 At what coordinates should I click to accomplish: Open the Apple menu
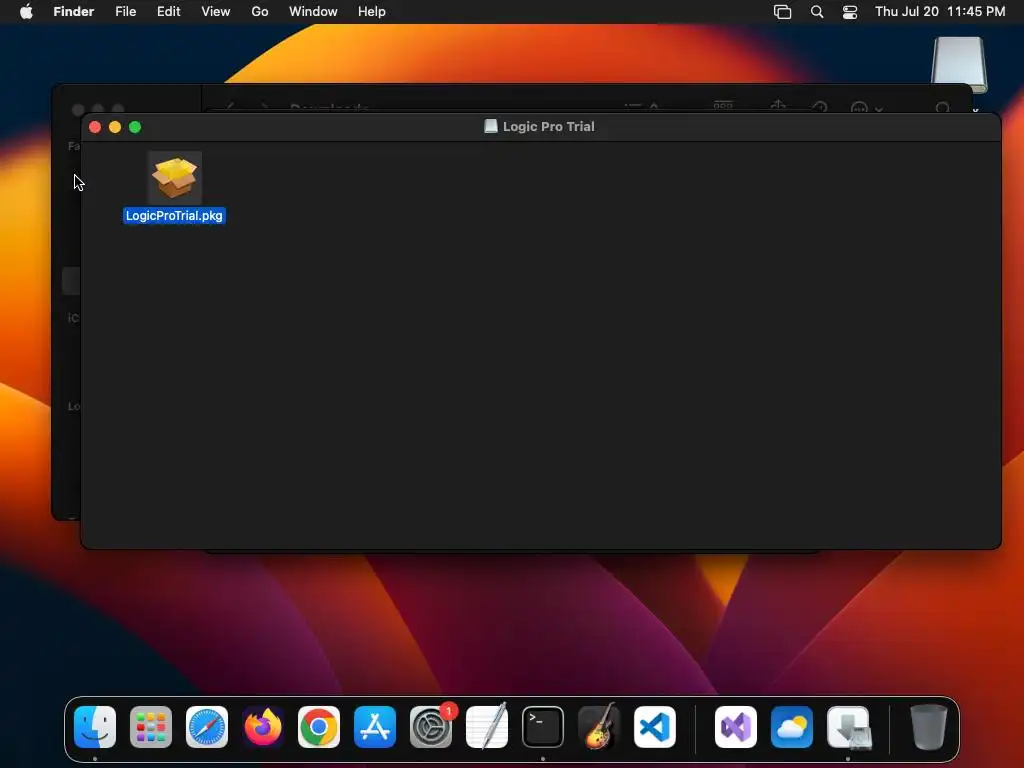pyautogui.click(x=26, y=12)
